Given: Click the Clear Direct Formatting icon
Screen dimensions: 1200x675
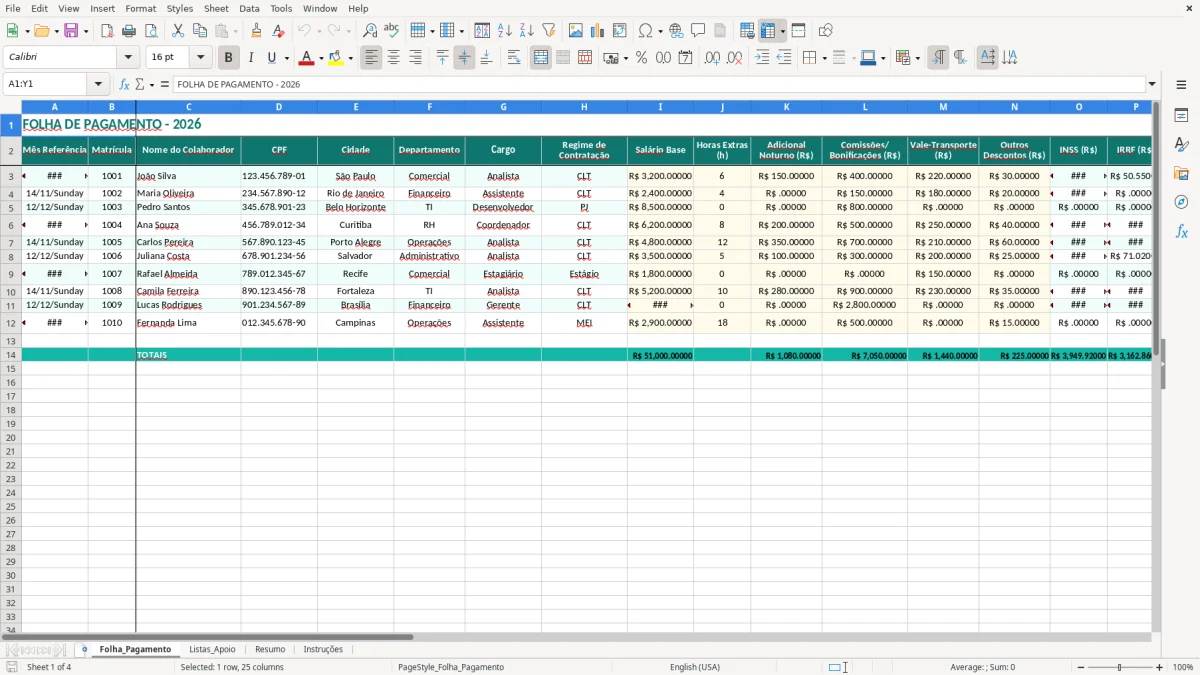Looking at the screenshot, I should pyautogui.click(x=277, y=31).
